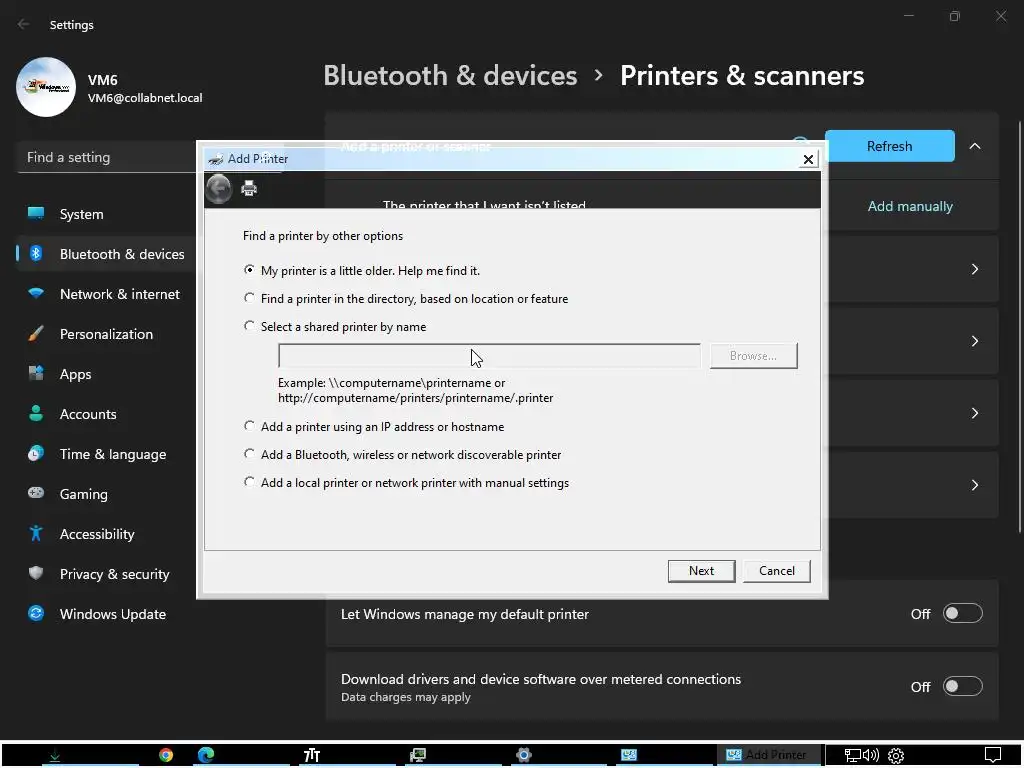Click the printer icon in Add Printer header
This screenshot has height=768, width=1024.
[249, 188]
